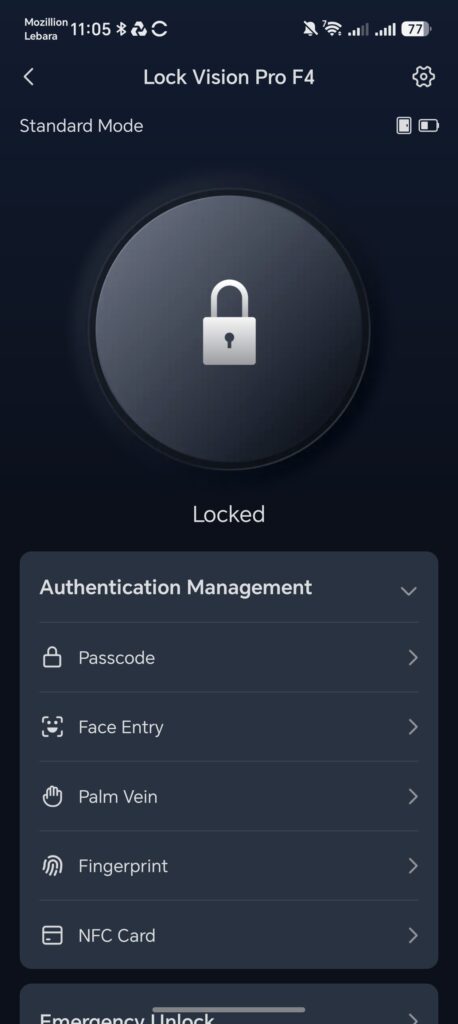Tap the fingerprint icon
458x1024 pixels.
[52, 866]
